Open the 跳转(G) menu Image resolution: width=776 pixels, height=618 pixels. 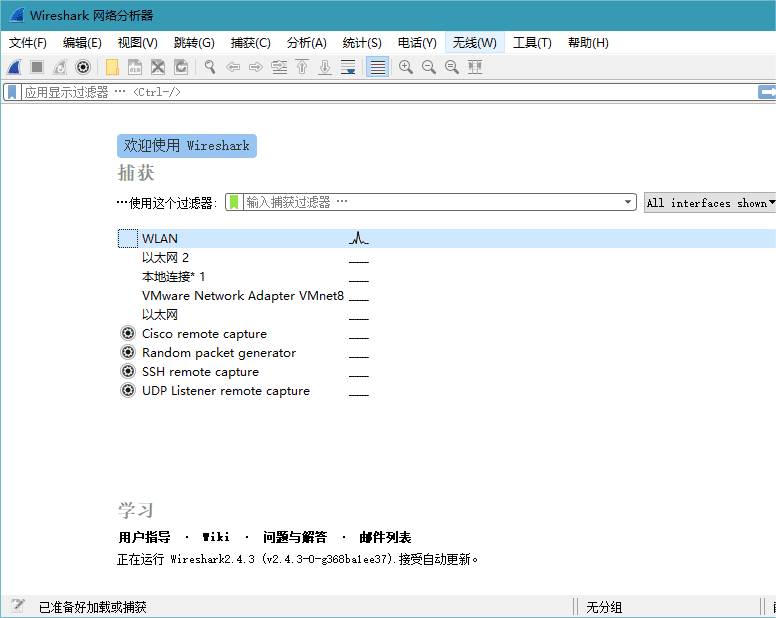click(x=194, y=43)
